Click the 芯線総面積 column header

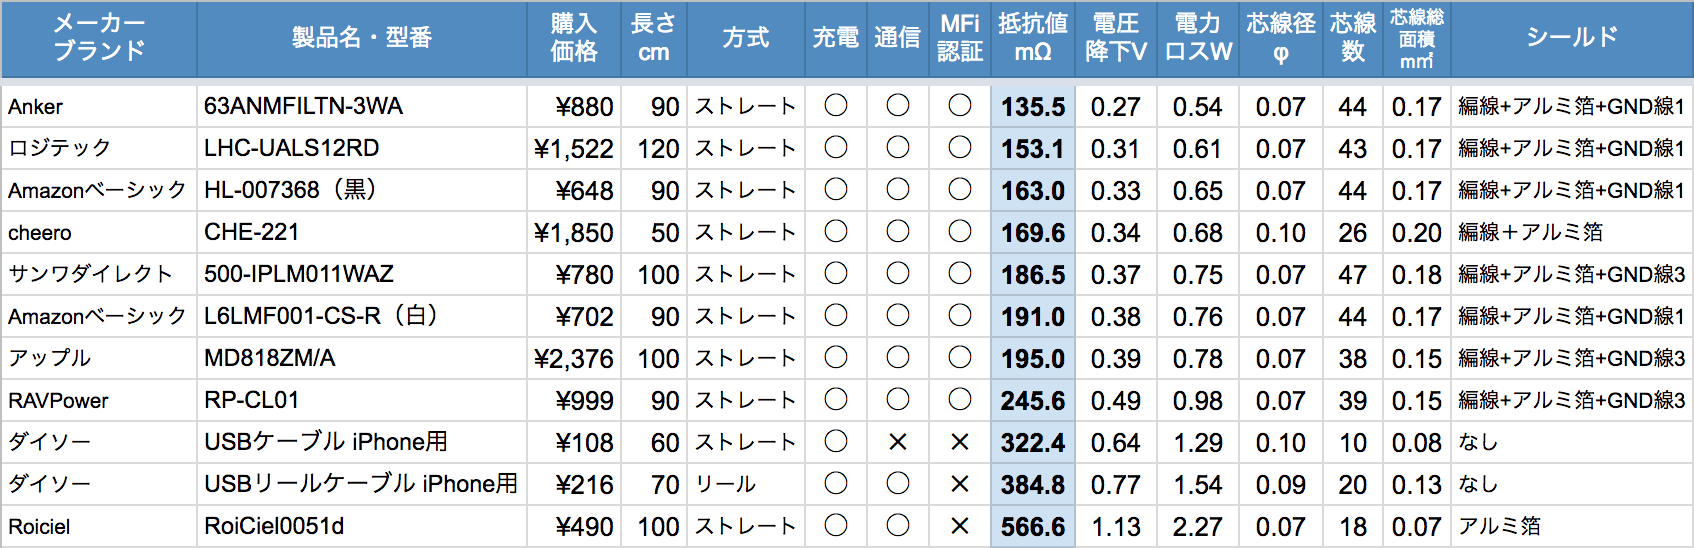coord(1417,38)
